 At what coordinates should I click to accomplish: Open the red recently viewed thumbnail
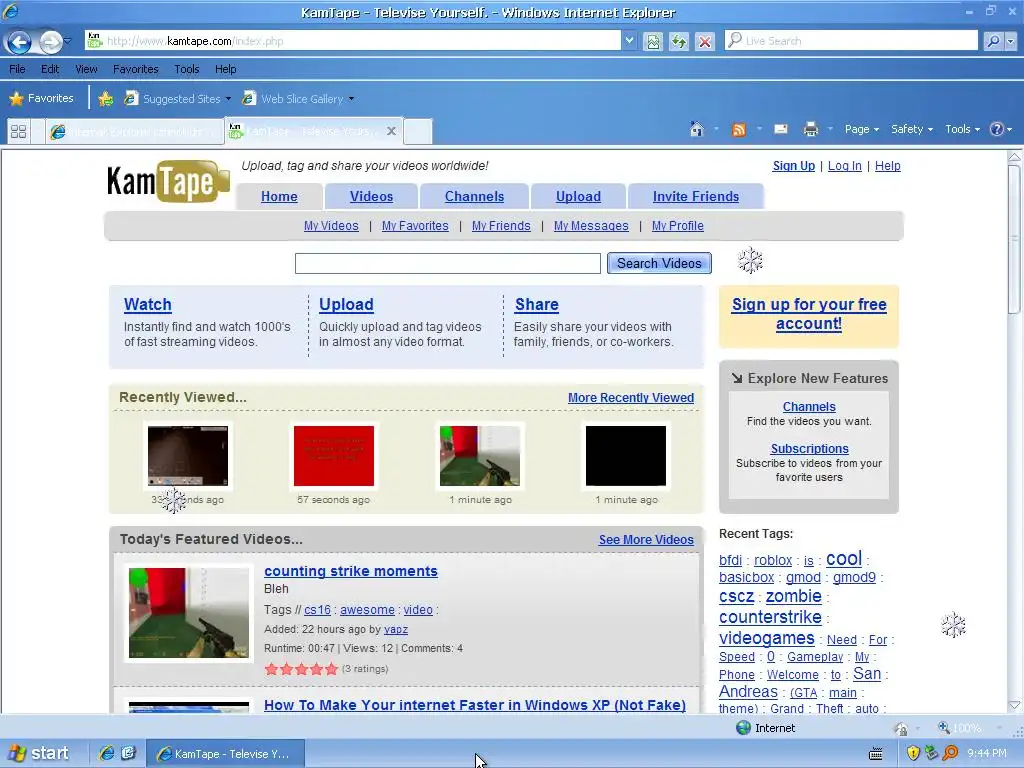pos(334,456)
